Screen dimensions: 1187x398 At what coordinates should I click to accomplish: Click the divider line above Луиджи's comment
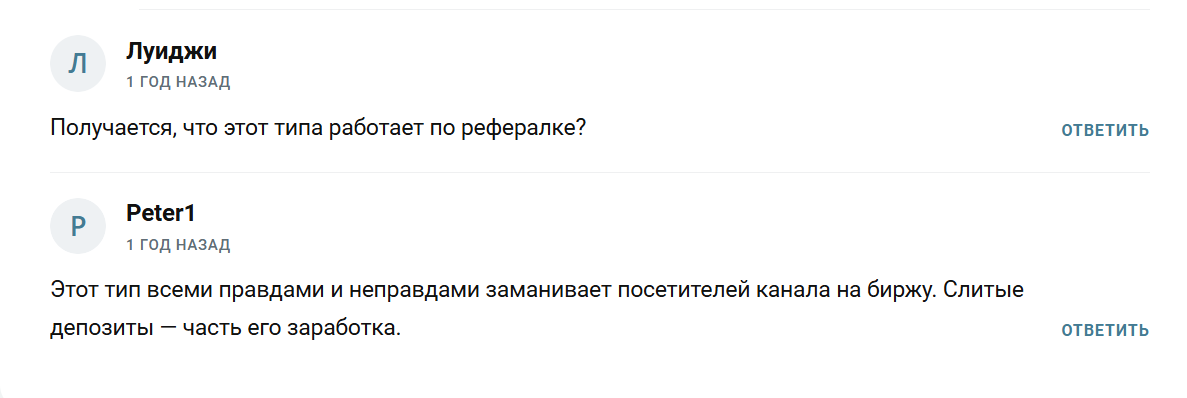pos(644,9)
